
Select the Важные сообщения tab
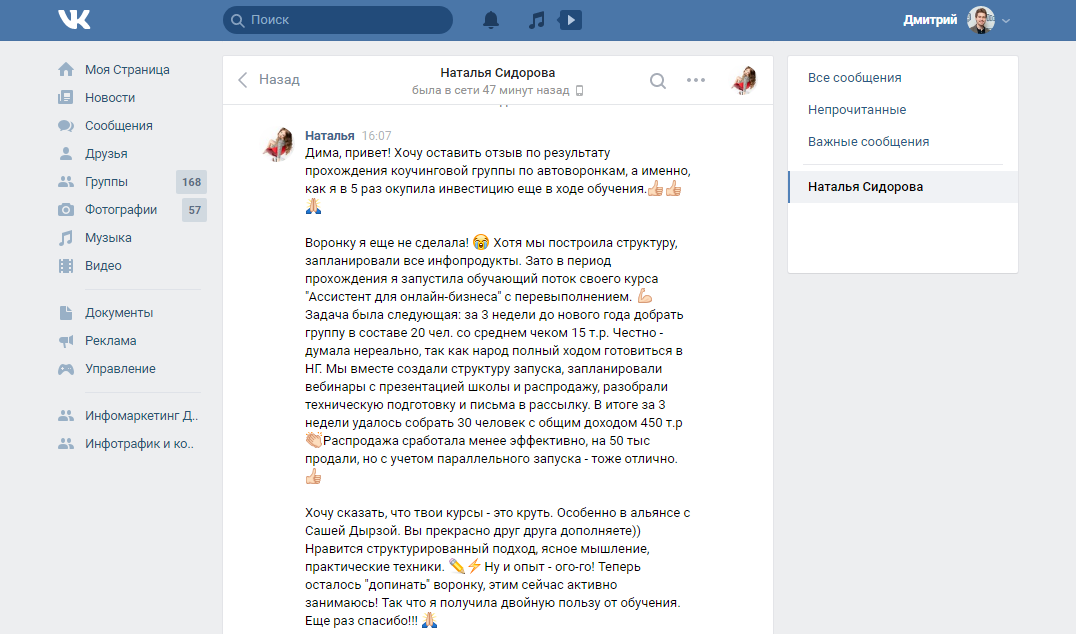click(868, 141)
